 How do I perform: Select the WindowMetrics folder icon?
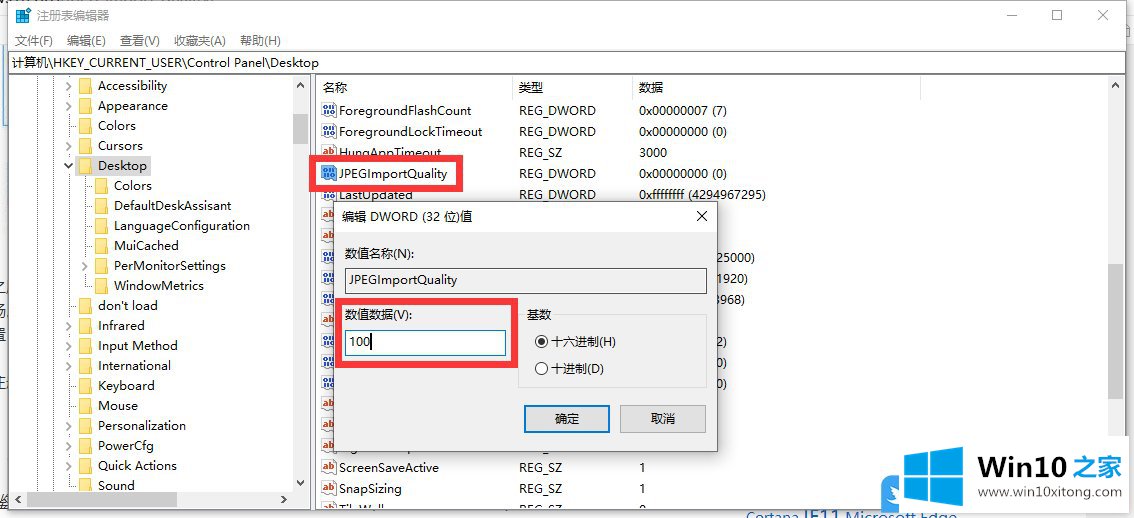(101, 286)
